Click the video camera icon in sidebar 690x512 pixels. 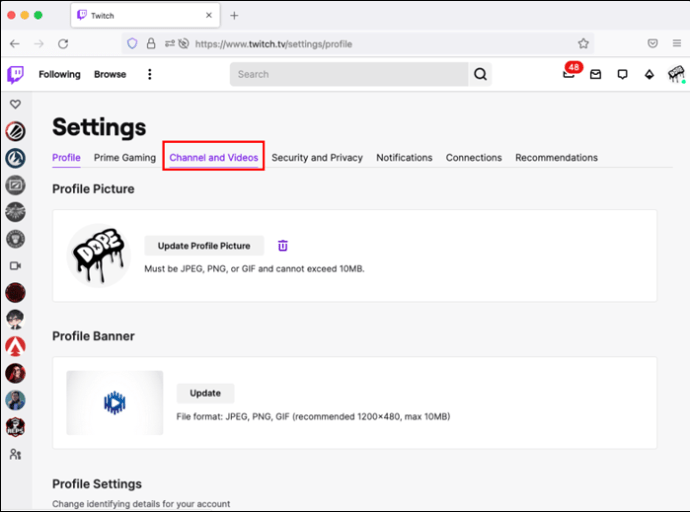tap(15, 266)
